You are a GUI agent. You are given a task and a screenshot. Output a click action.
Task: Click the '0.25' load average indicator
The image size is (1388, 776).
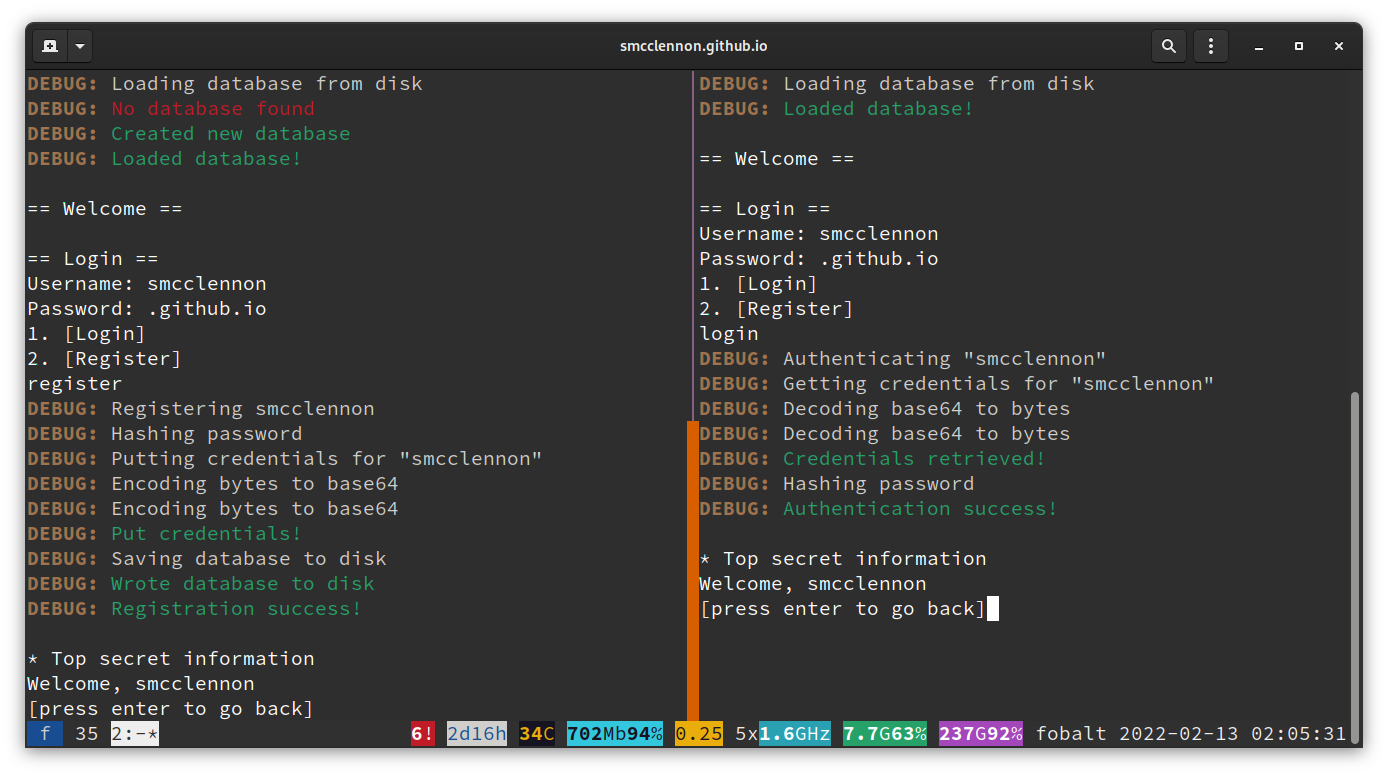(x=698, y=733)
